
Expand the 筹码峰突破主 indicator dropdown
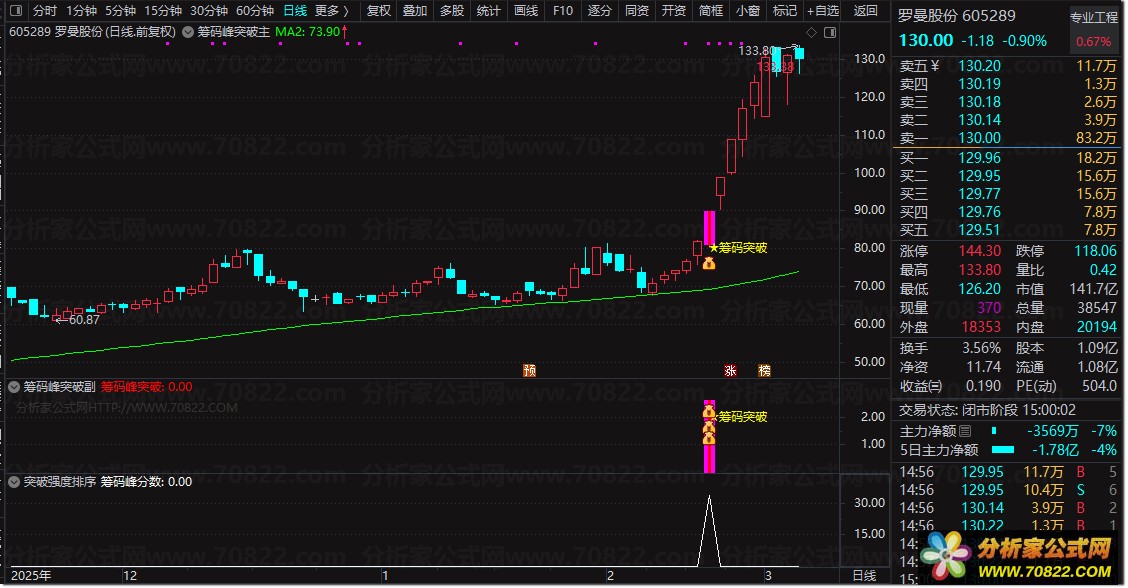click(188, 32)
